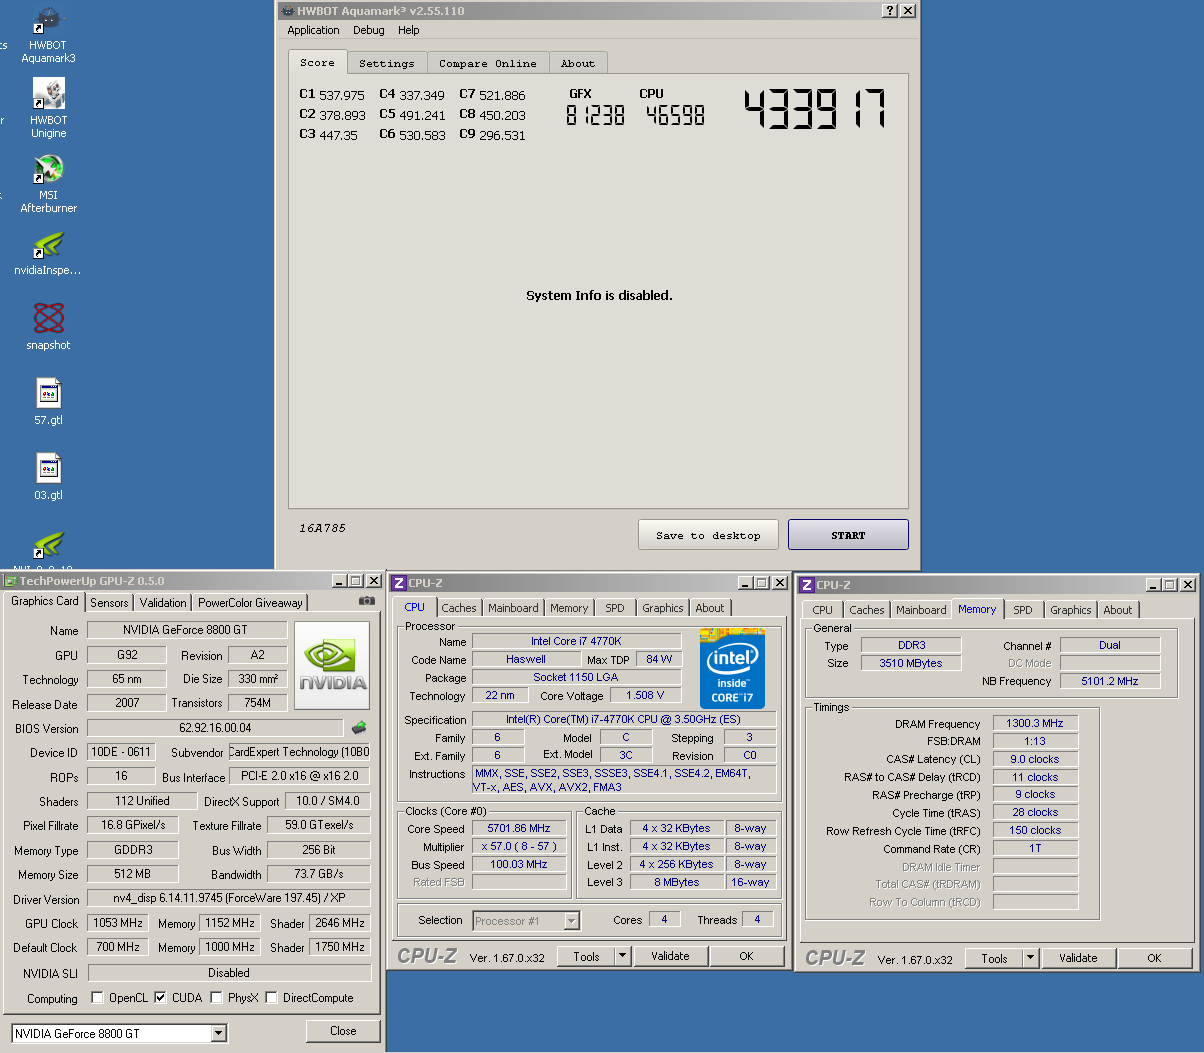This screenshot has height=1053, width=1204.
Task: Click the GPU-Z BIOS save icon
Action: click(359, 728)
